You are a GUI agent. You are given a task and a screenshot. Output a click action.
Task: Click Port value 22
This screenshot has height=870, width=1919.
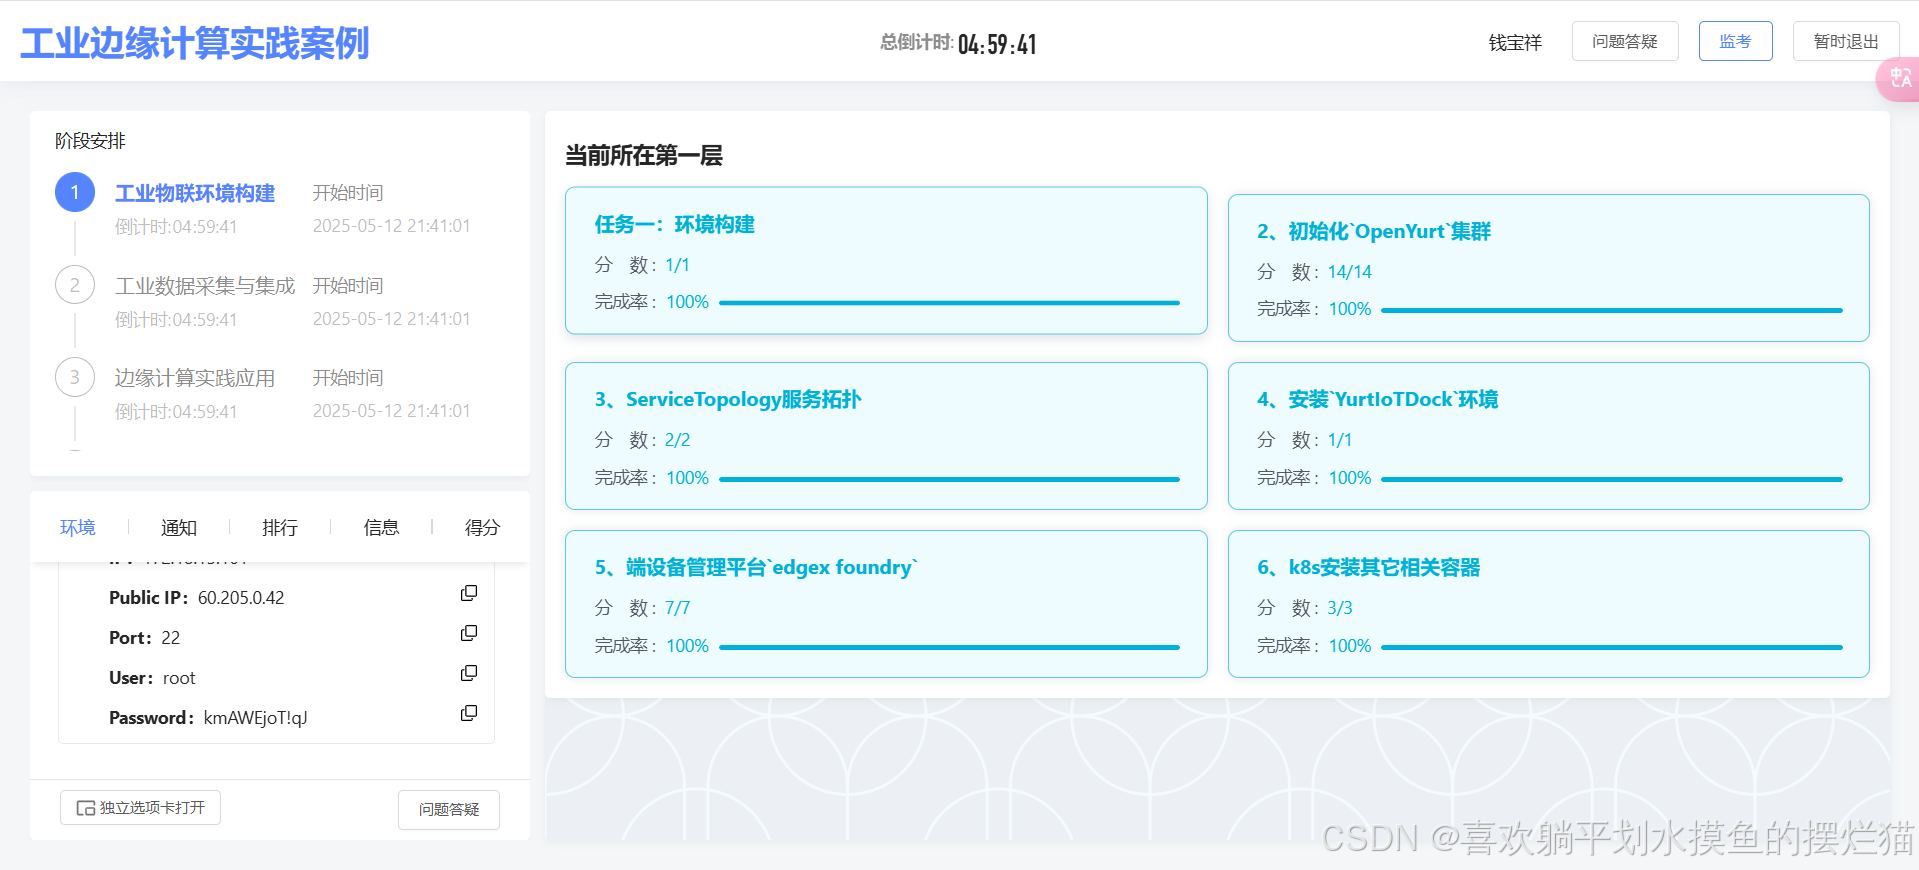tap(171, 638)
